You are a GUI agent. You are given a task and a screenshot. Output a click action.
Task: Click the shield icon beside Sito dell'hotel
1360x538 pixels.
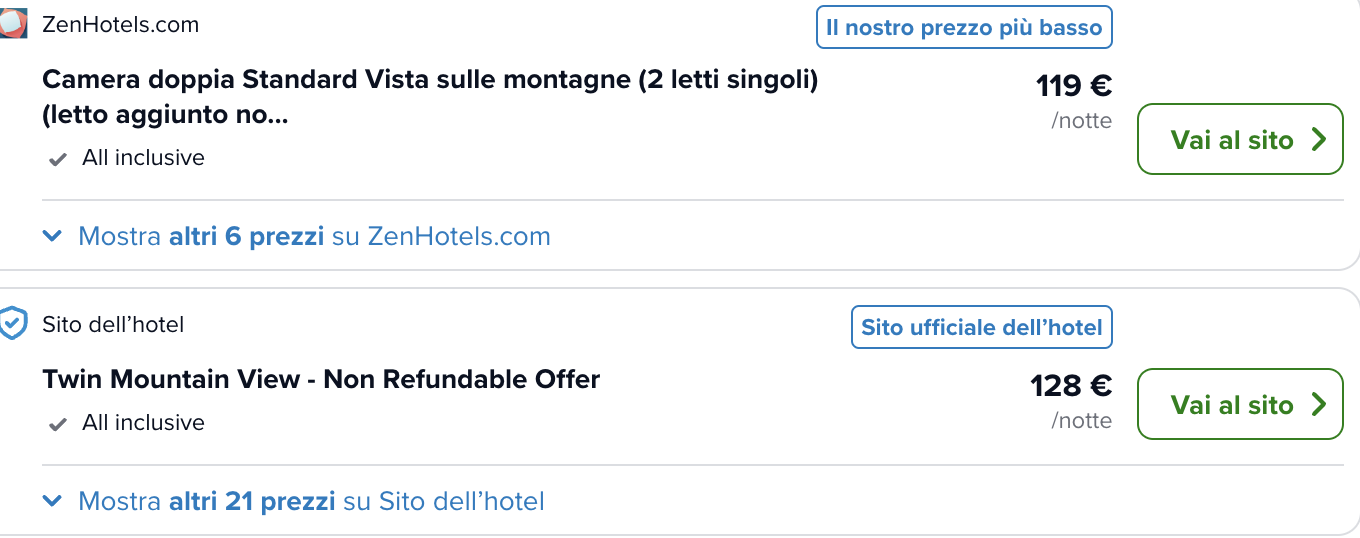[13, 324]
